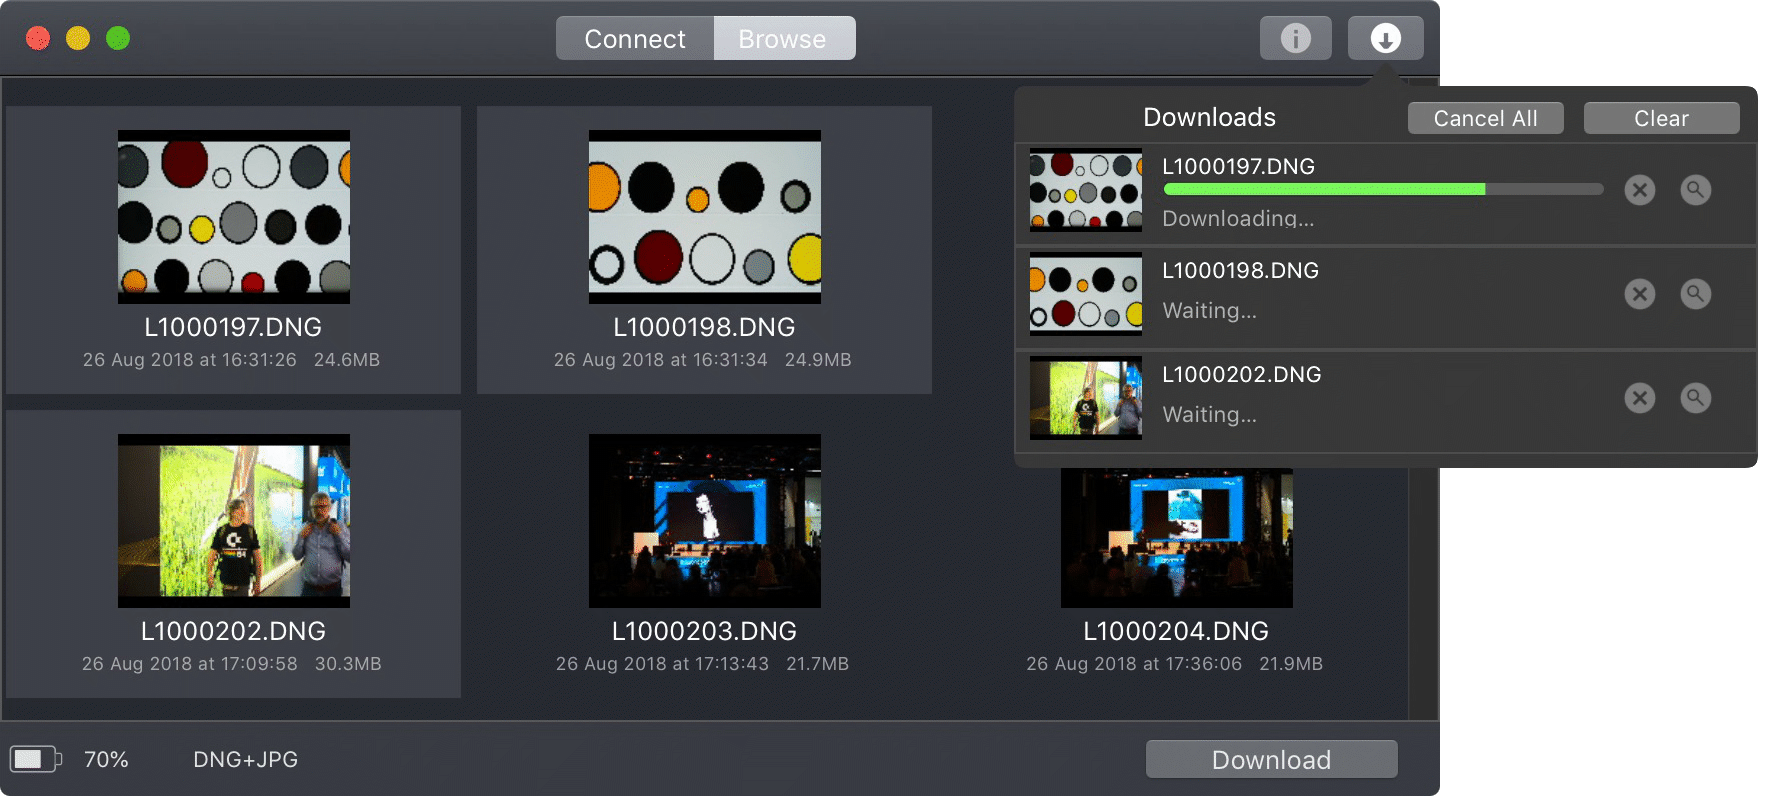The height and width of the screenshot is (796, 1784).
Task: Select the L1000197.DNG thumbnail in grid
Action: click(234, 217)
